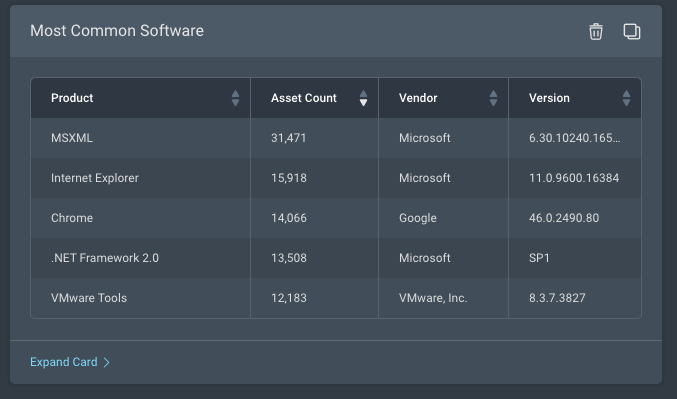Select the Chrome product entry
This screenshot has height=399, width=677.
[x=72, y=218]
